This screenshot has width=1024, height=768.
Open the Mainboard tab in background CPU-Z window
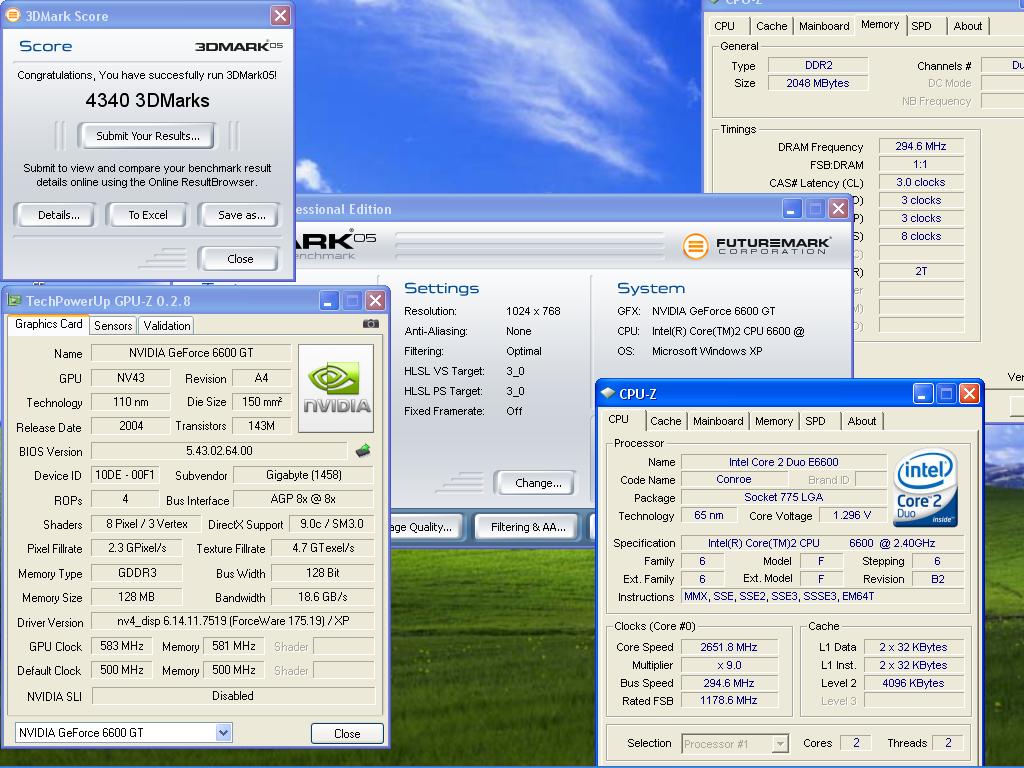point(824,26)
